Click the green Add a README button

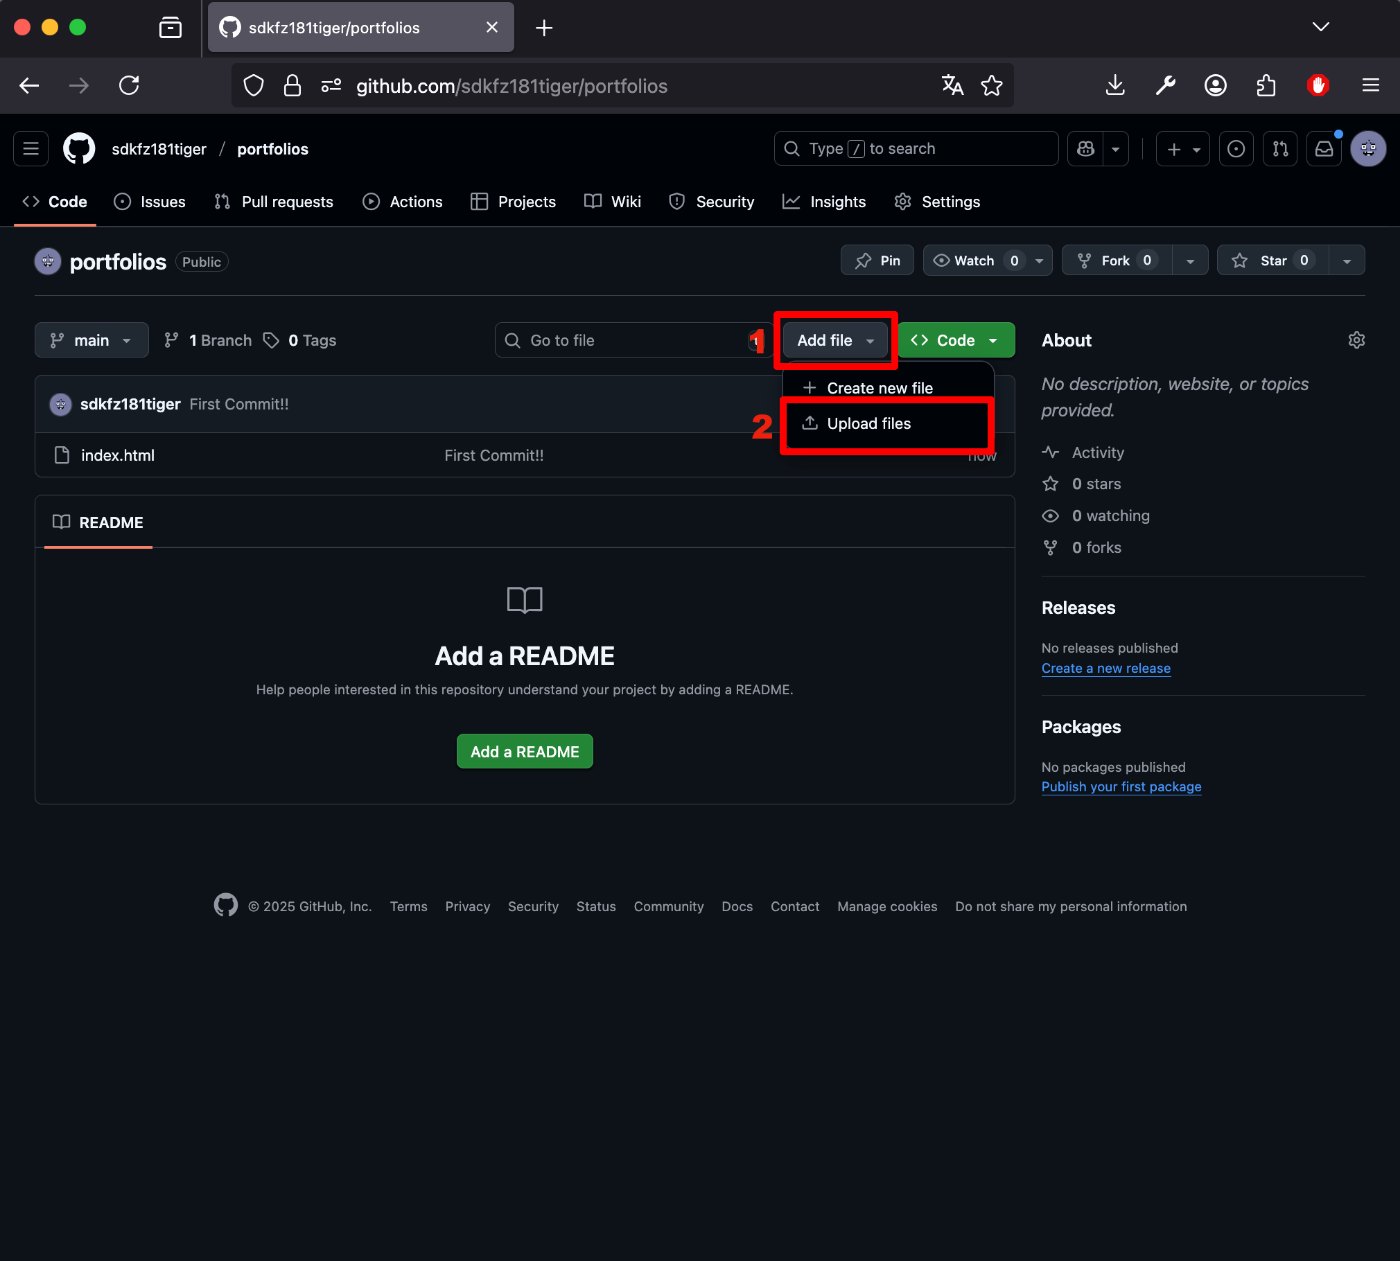(525, 752)
